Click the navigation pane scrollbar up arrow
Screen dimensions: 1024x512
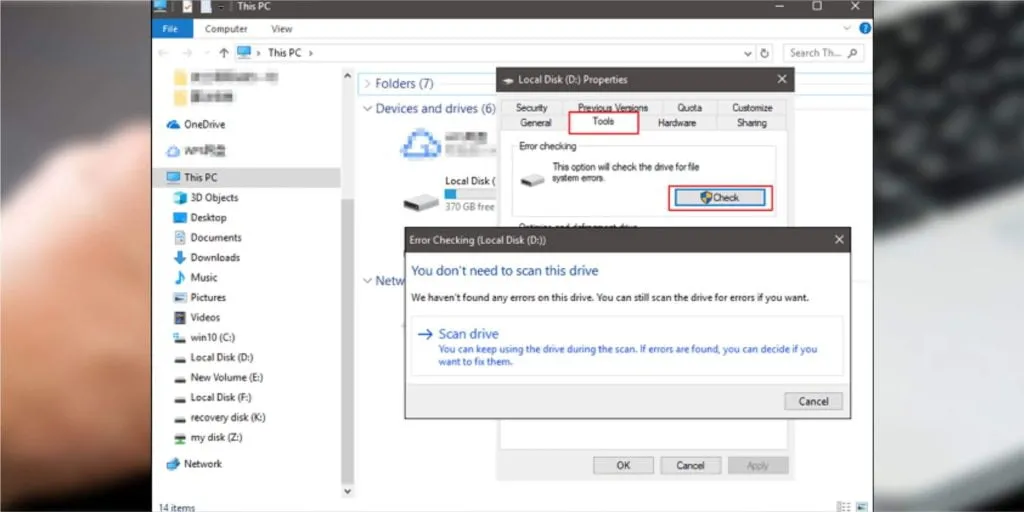point(348,76)
